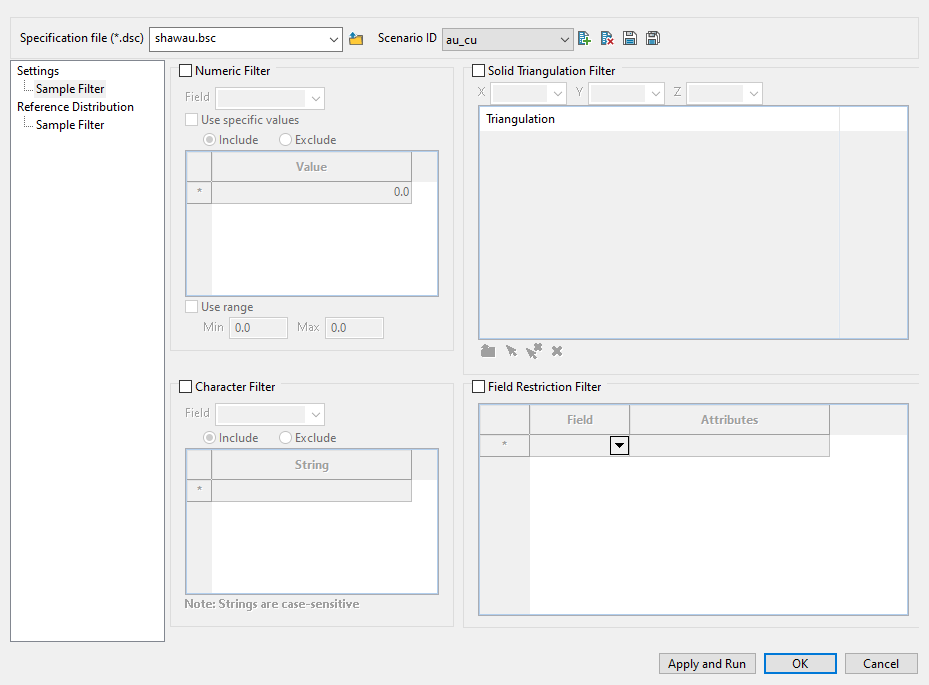Viewport: 929px width, 685px height.
Task: Click the save scenario icon
Action: tap(630, 39)
